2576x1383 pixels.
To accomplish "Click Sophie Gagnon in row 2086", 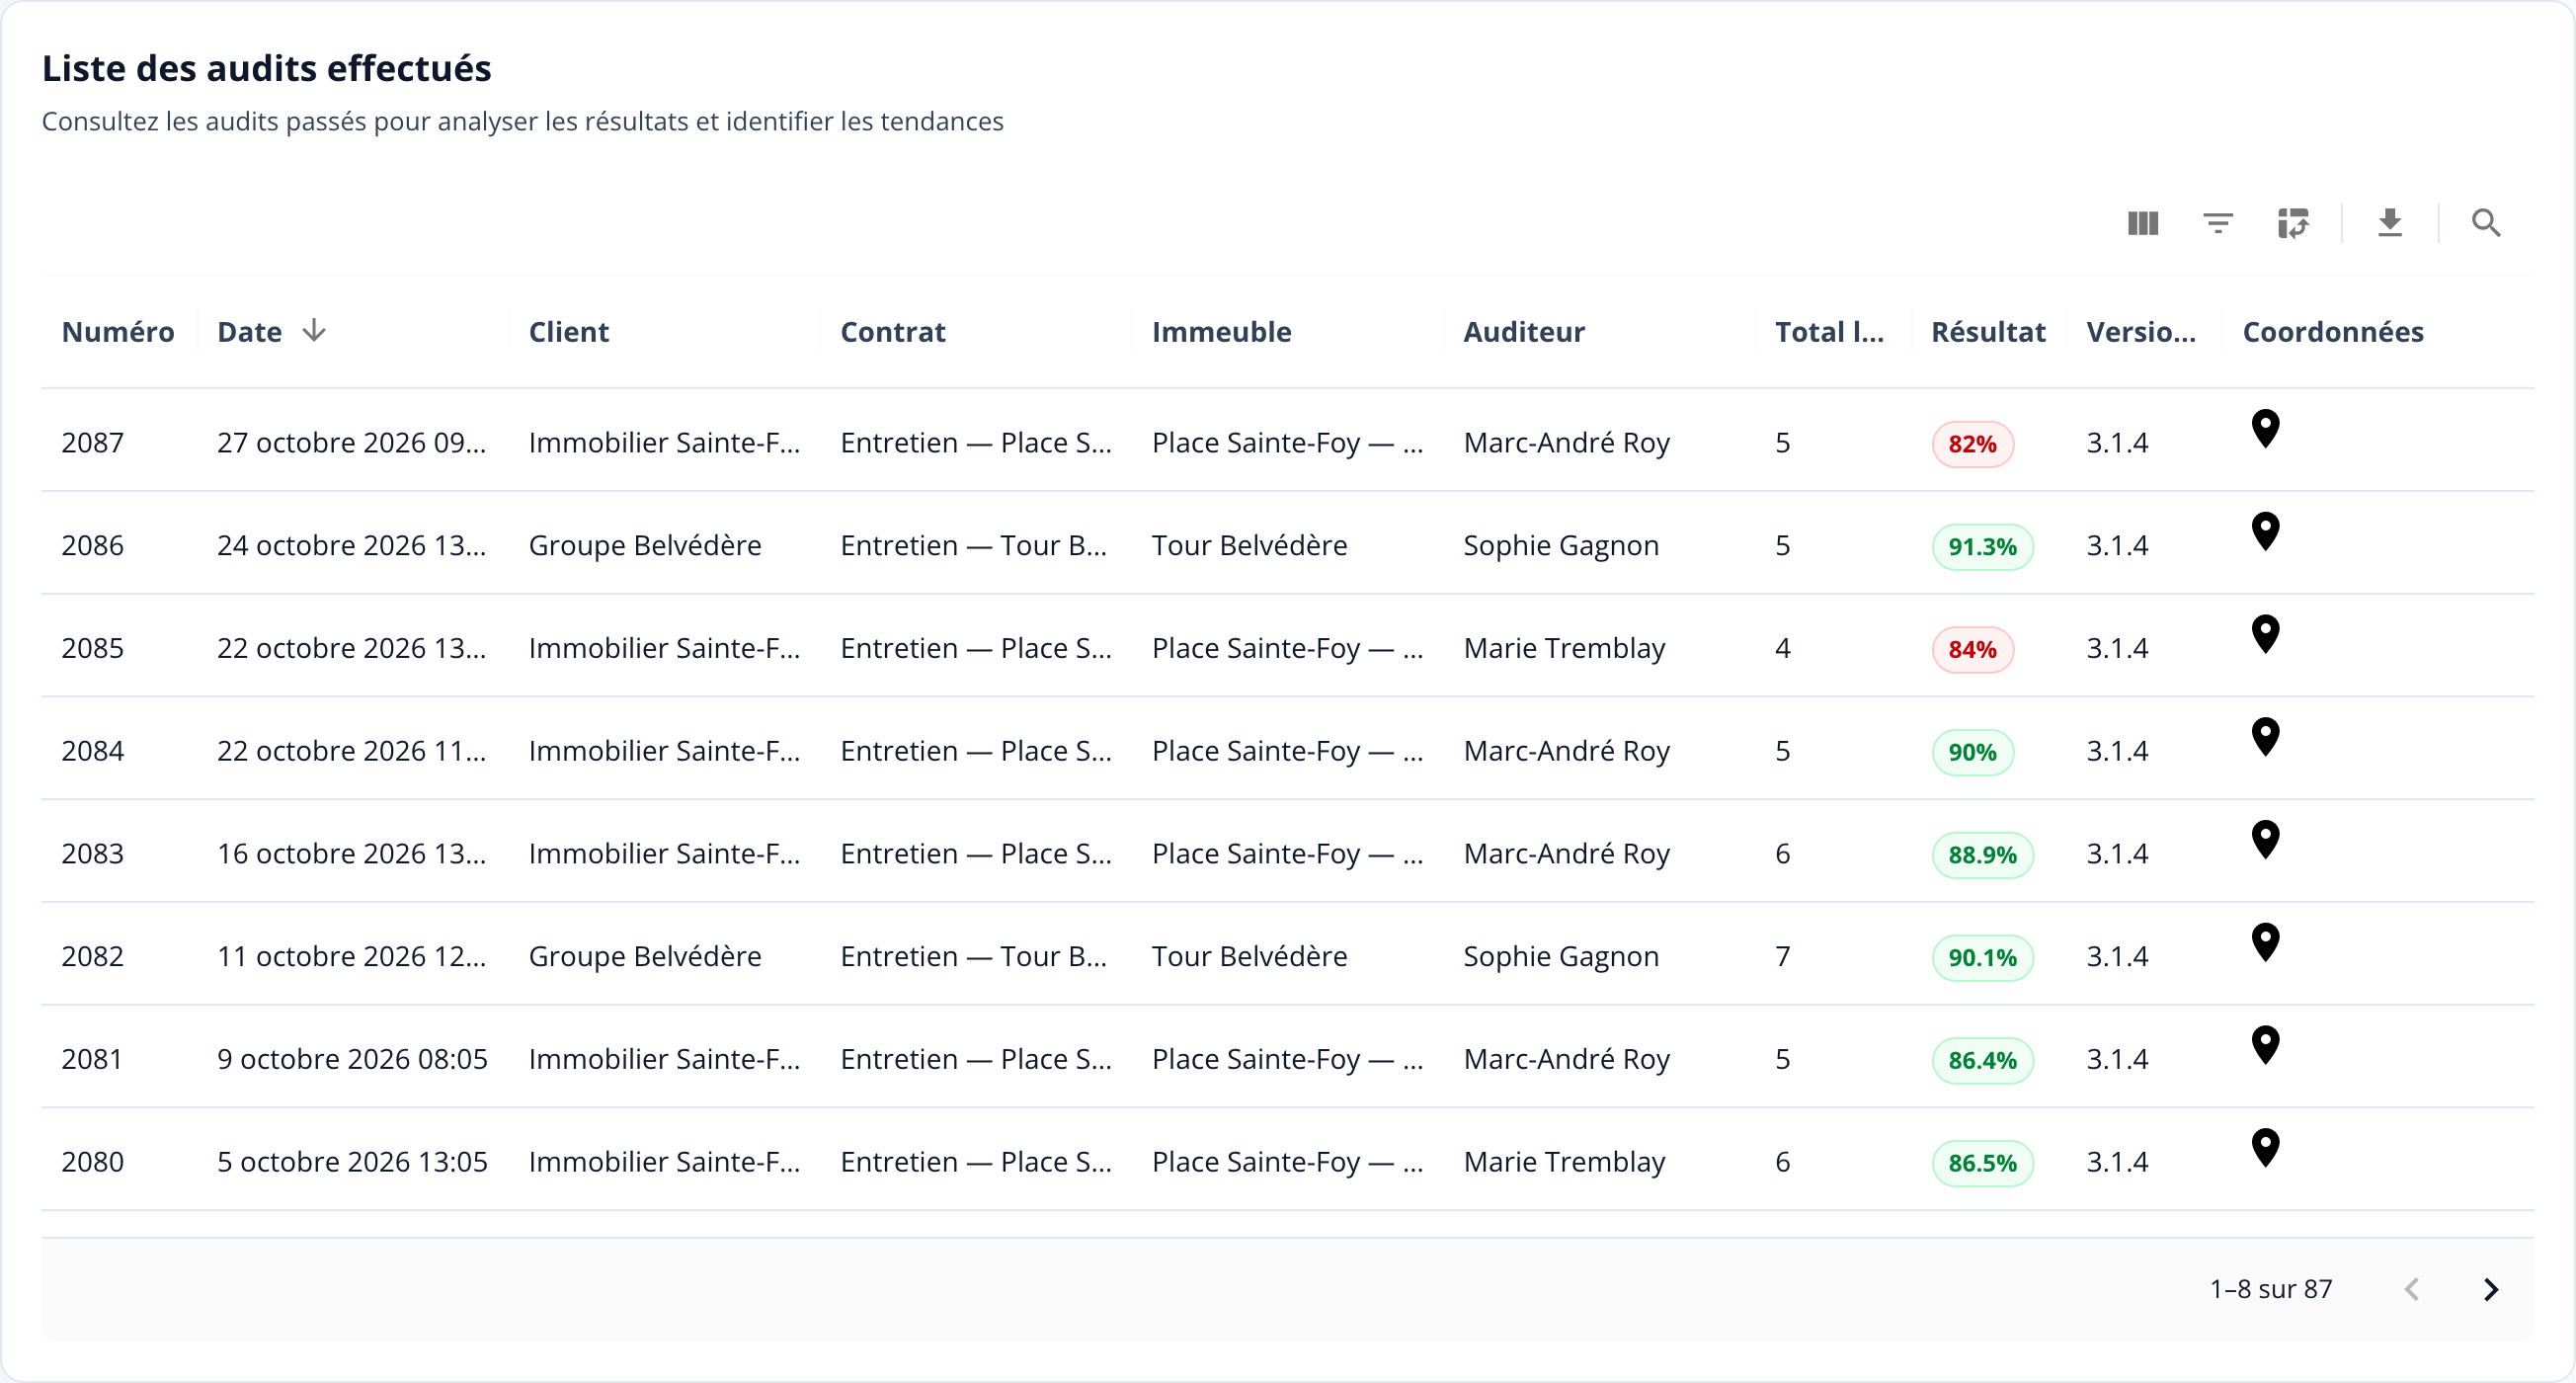I will tap(1561, 546).
